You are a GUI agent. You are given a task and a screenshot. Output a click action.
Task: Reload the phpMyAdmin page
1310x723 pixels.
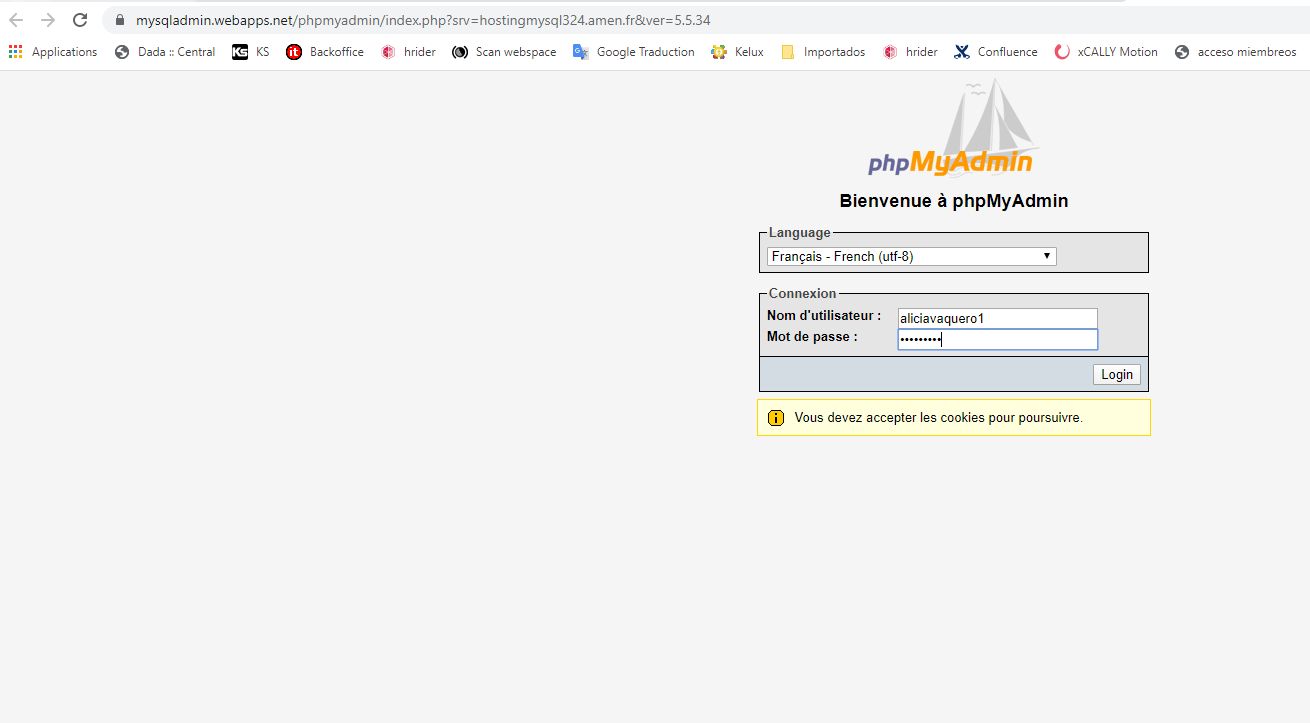click(x=81, y=20)
